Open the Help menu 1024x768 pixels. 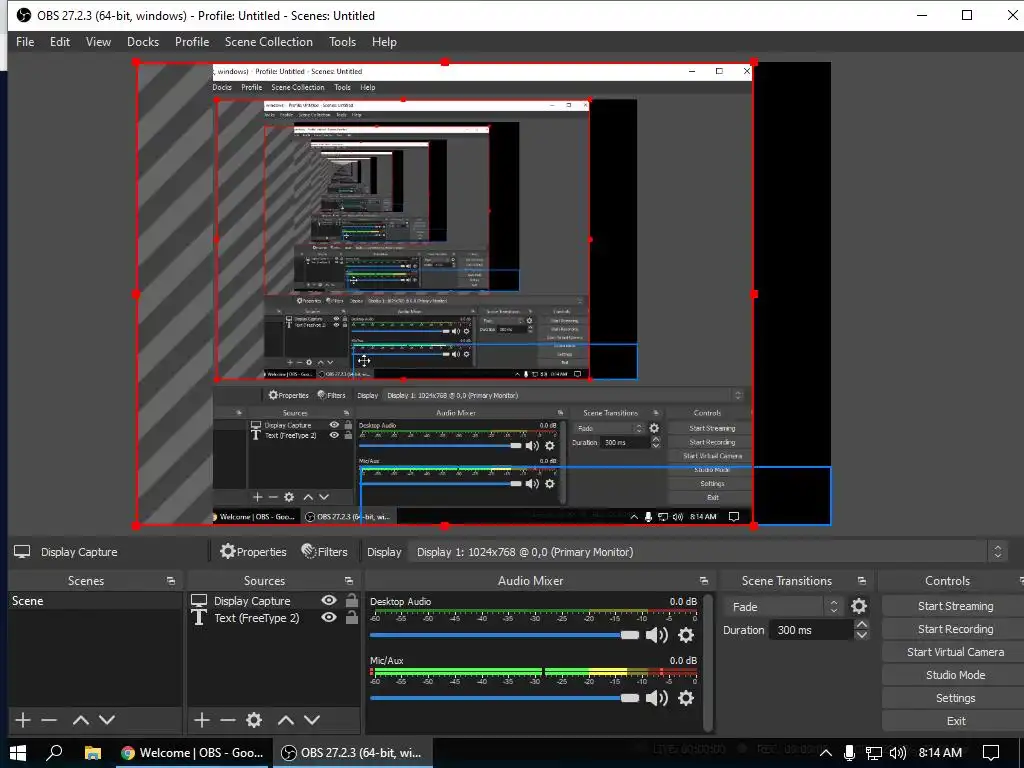(384, 42)
